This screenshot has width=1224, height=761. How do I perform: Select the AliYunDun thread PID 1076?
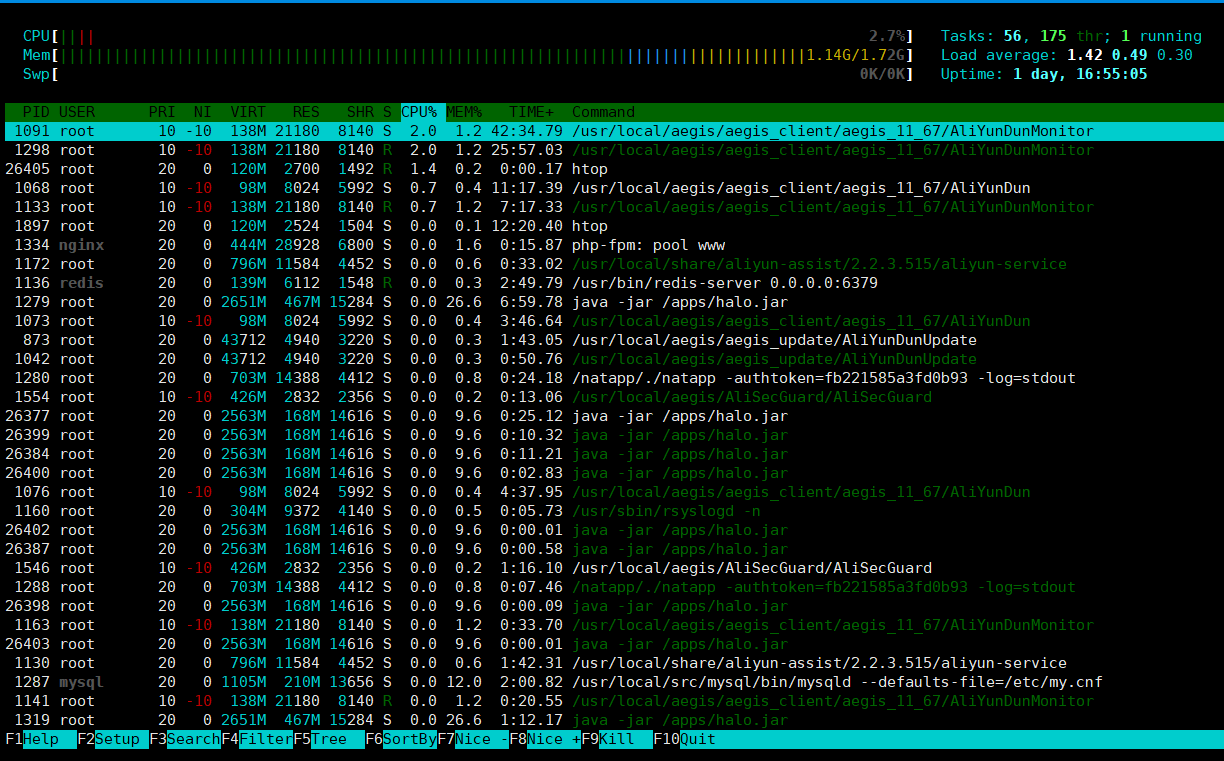(x=612, y=492)
